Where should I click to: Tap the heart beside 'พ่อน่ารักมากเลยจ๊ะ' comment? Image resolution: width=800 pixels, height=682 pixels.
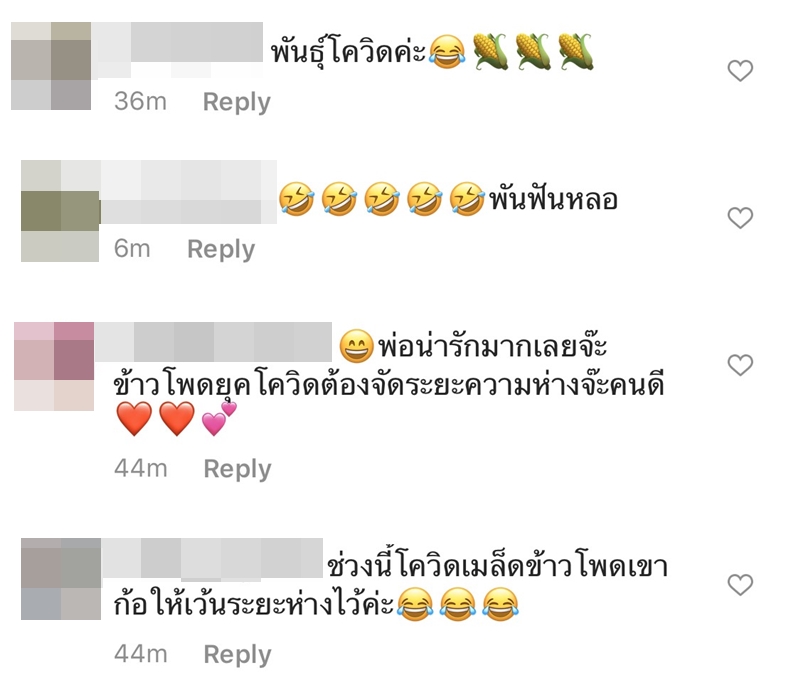pos(740,365)
